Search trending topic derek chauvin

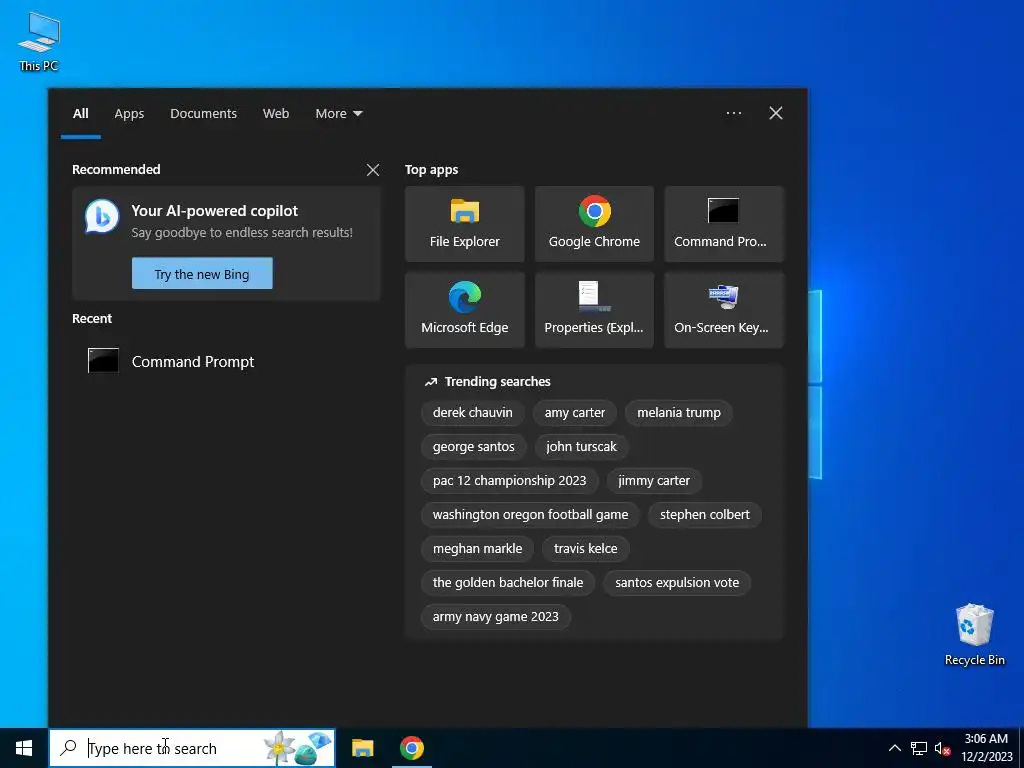pyautogui.click(x=472, y=413)
